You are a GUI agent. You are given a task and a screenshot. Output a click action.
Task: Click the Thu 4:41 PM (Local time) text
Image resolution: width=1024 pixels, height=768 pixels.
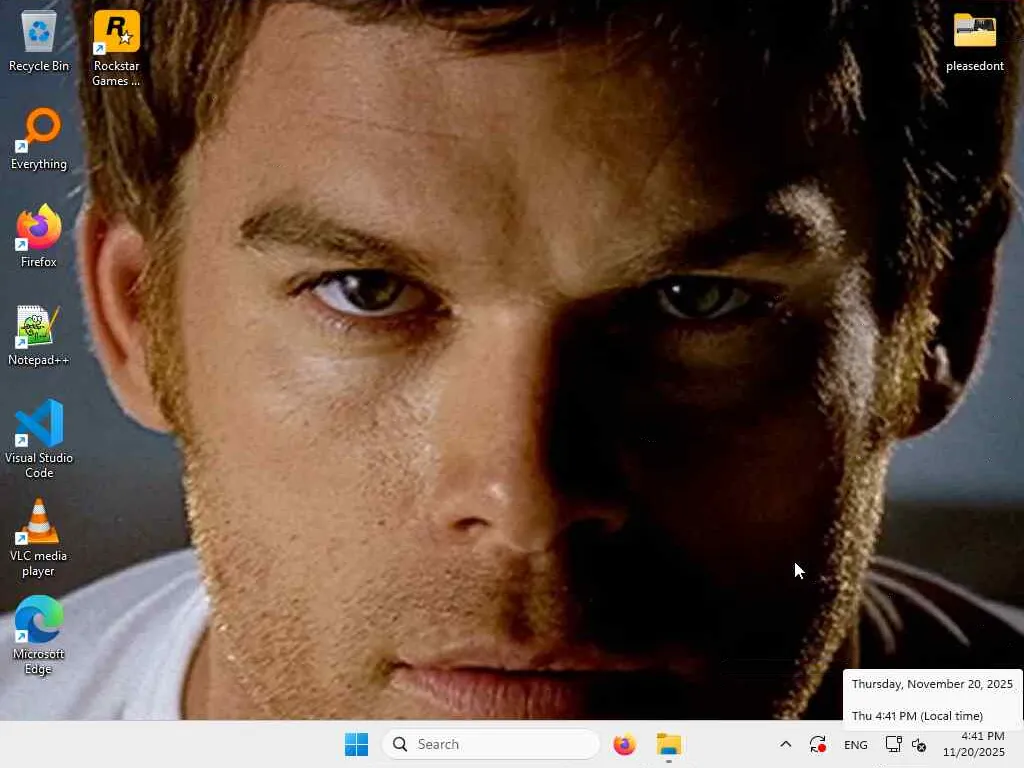click(917, 716)
